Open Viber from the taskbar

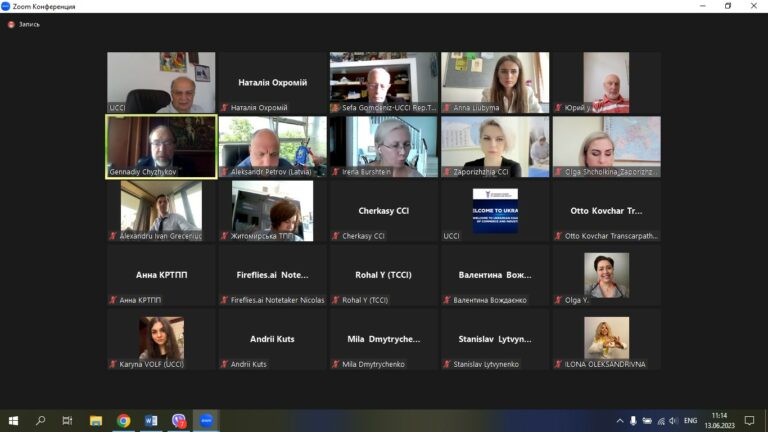(179, 421)
